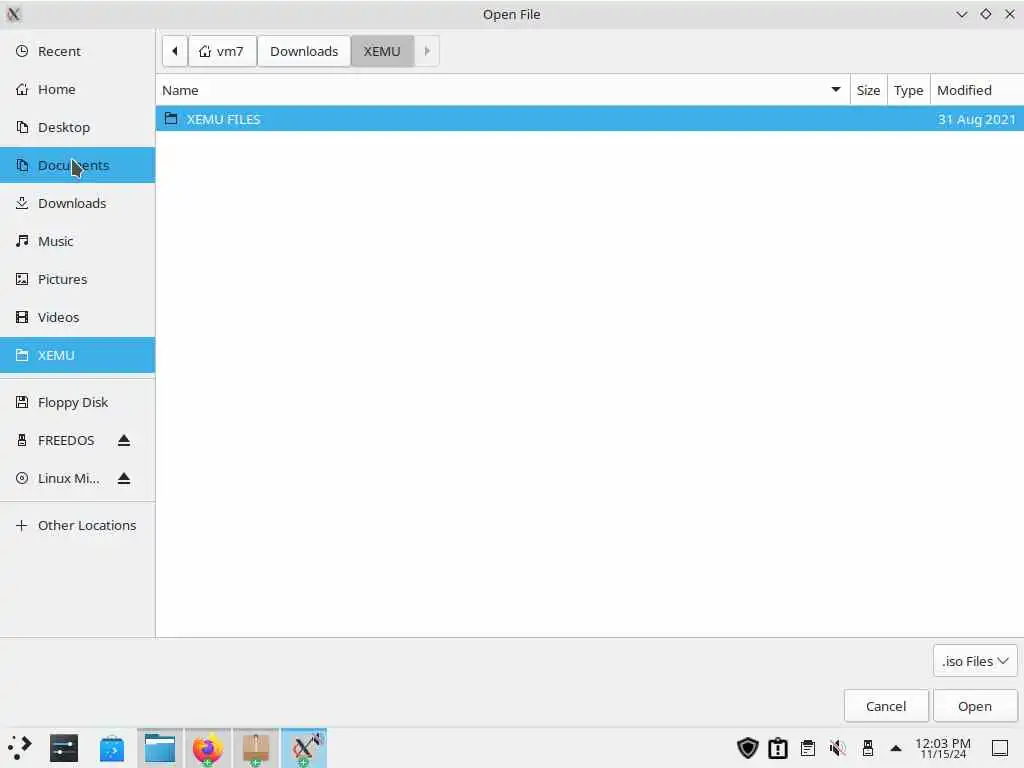Click the xemu window icon in title bar
The image size is (1024, 768).
[x=13, y=14]
